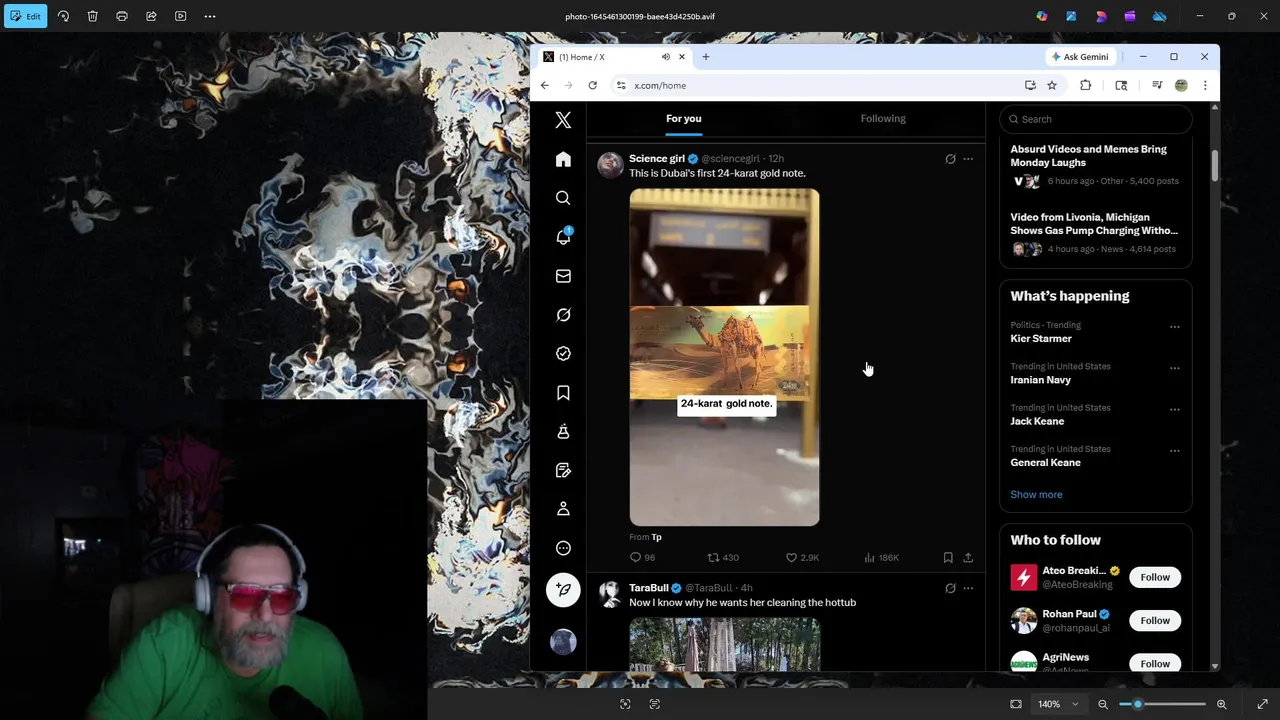The height and width of the screenshot is (720, 1280).
Task: Click the browser page vertical scrollbar
Action: pos(1215,166)
